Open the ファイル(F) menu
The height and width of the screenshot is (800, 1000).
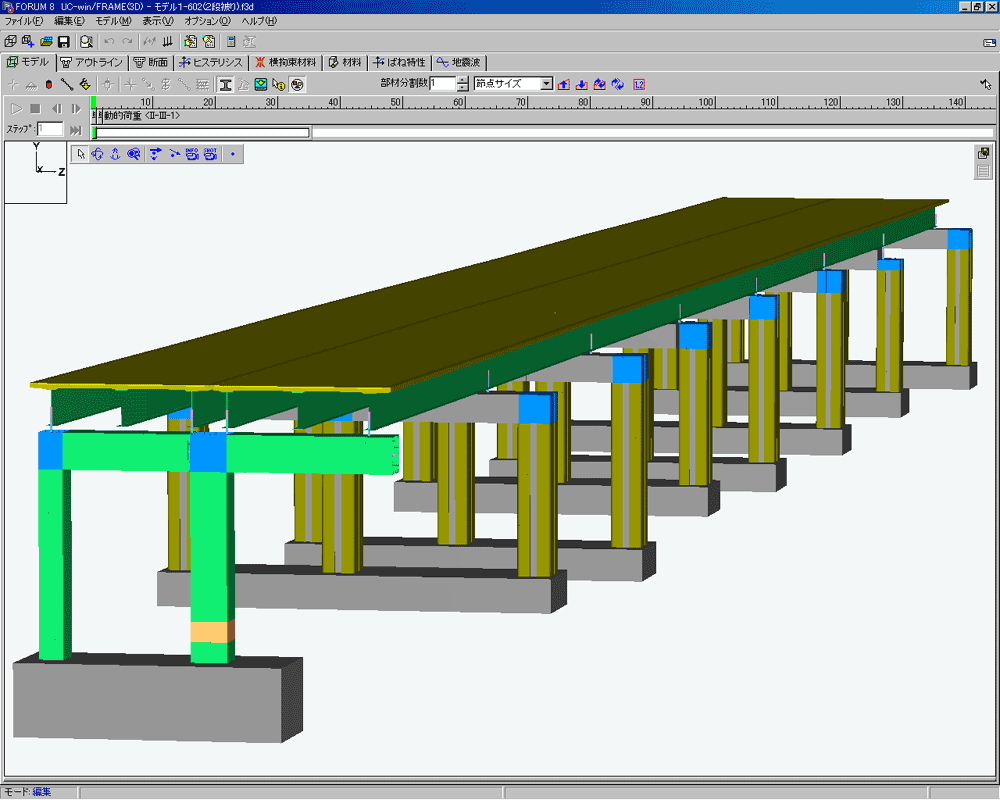coord(24,21)
